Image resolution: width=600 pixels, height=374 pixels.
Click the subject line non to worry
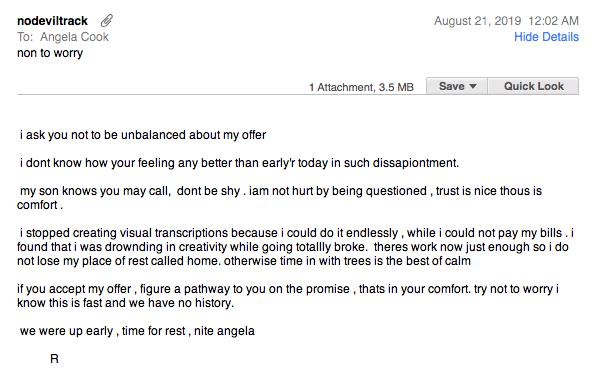(50, 53)
